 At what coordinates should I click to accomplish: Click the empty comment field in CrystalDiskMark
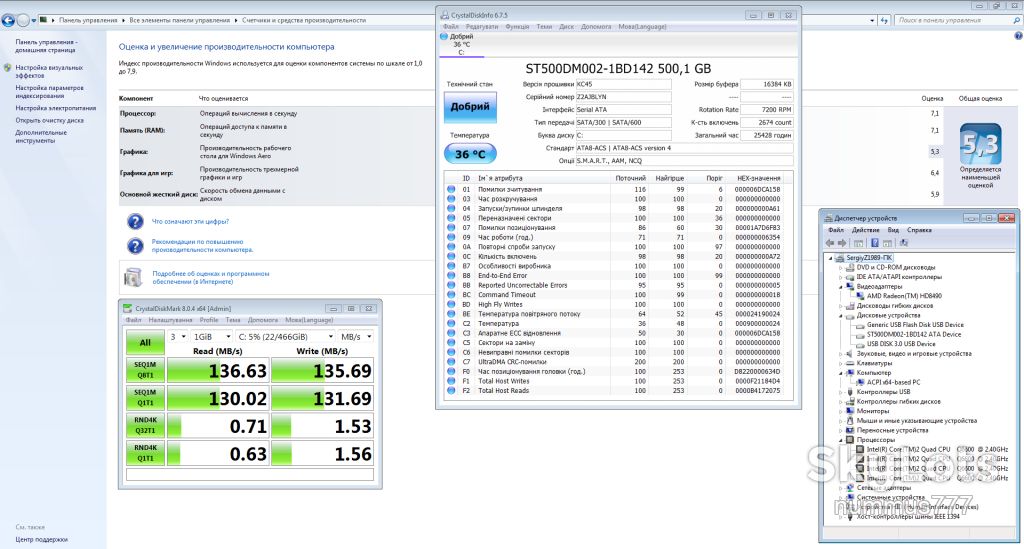click(x=249, y=475)
